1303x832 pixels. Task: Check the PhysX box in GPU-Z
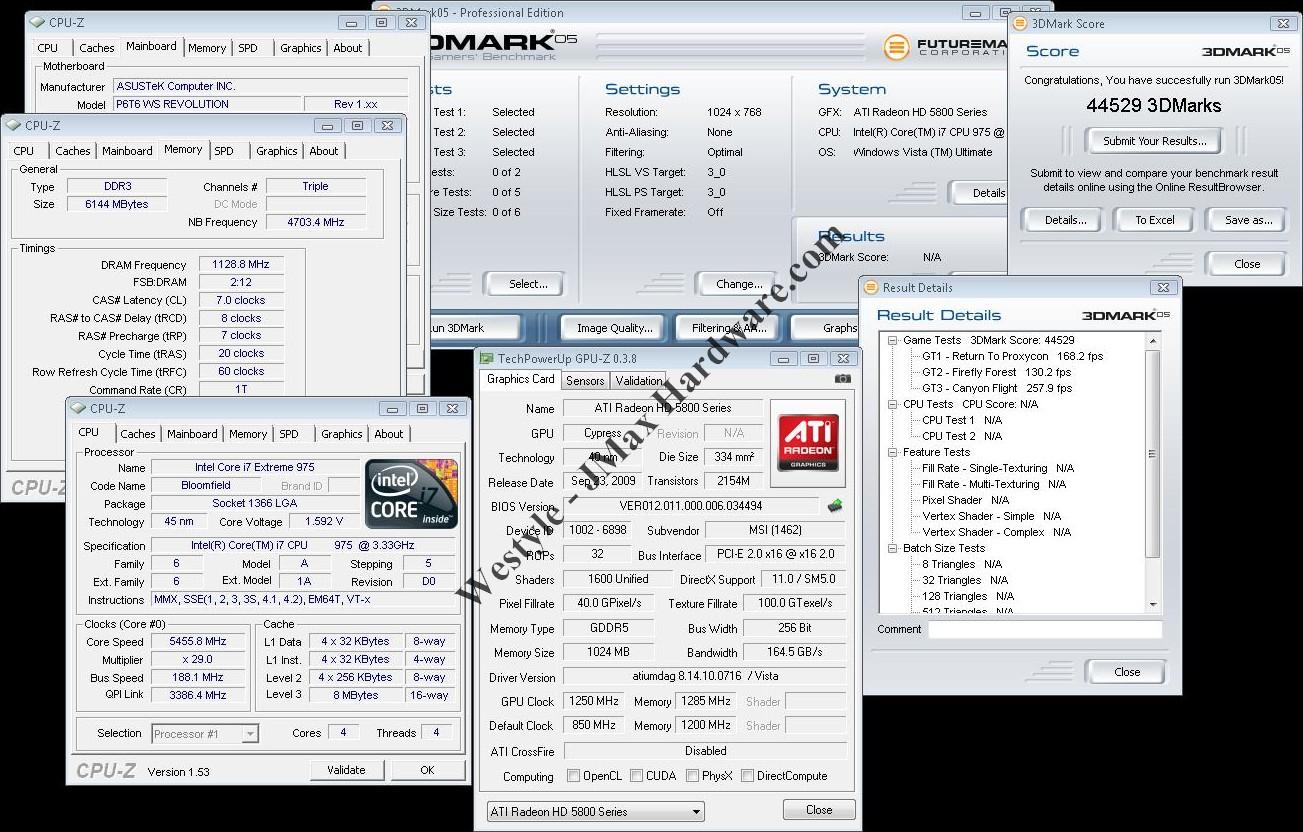point(691,776)
